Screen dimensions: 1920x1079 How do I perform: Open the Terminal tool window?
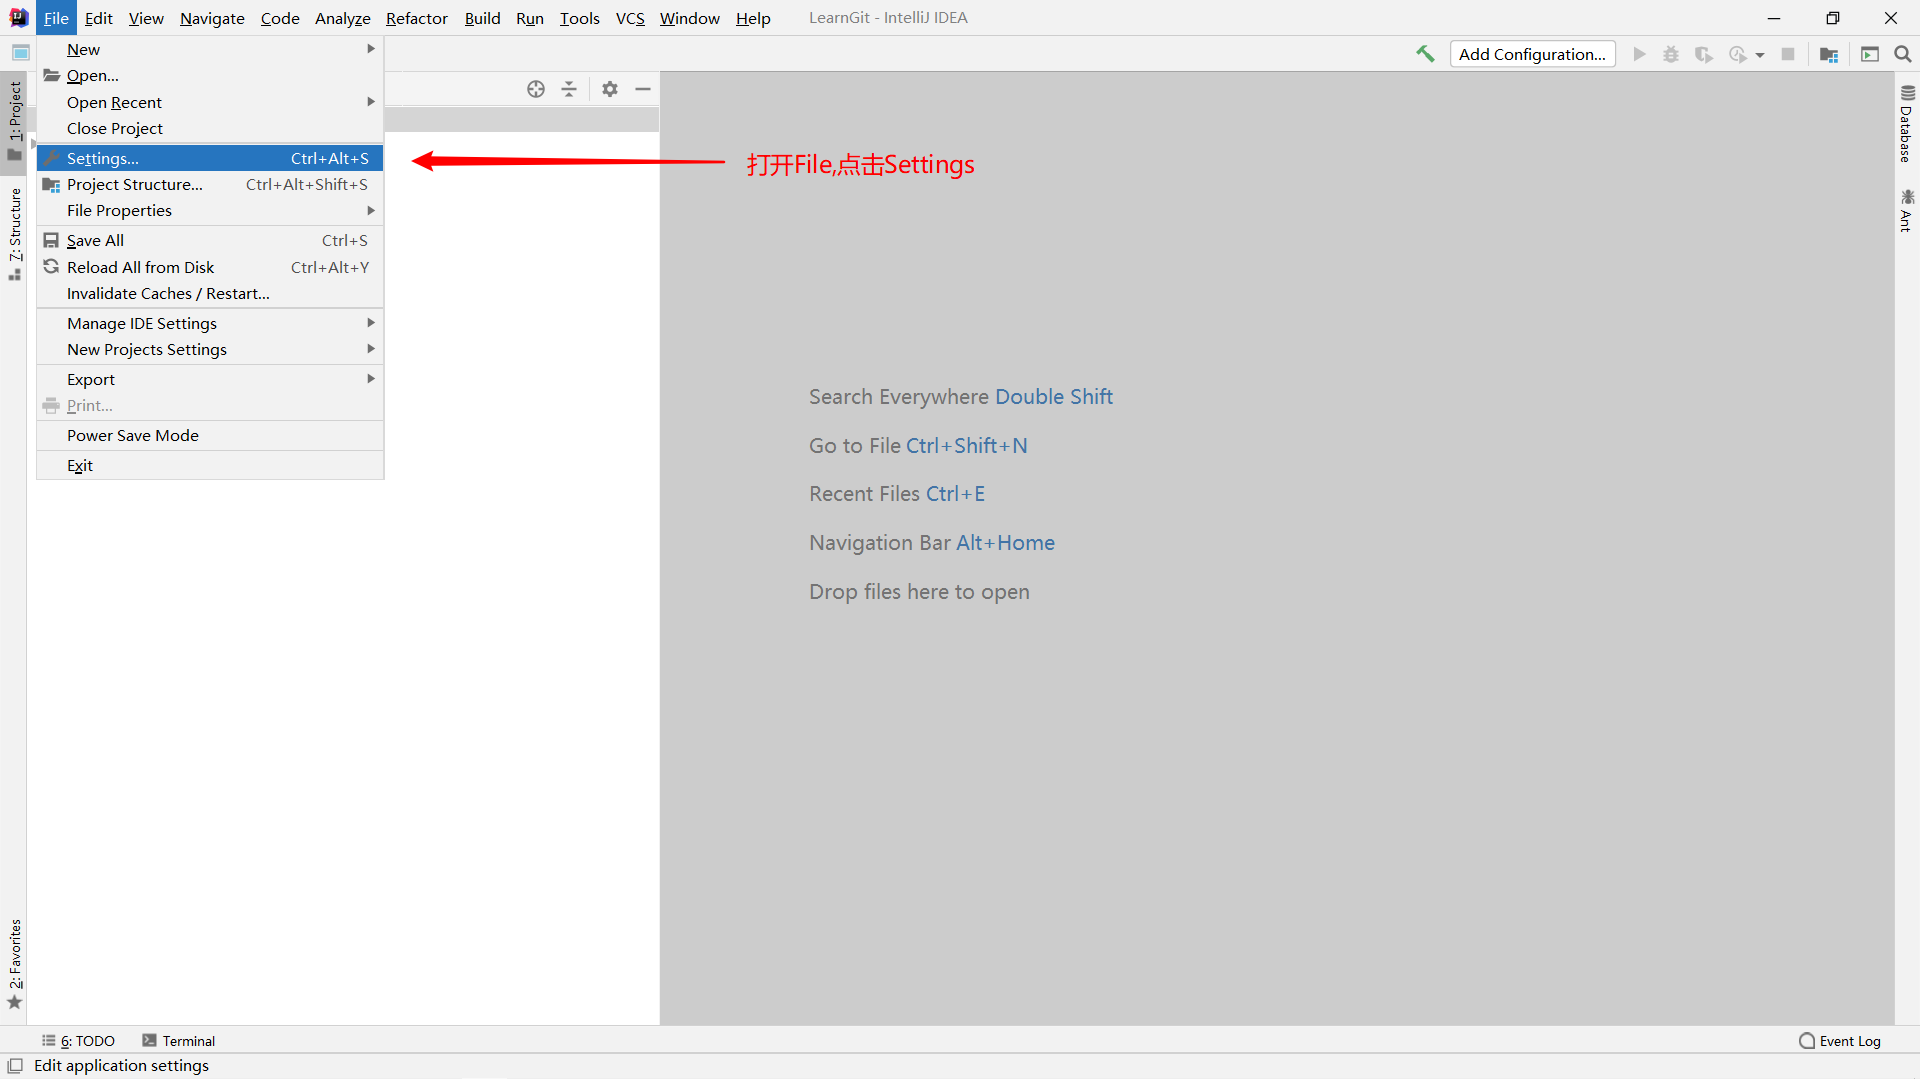pyautogui.click(x=179, y=1041)
